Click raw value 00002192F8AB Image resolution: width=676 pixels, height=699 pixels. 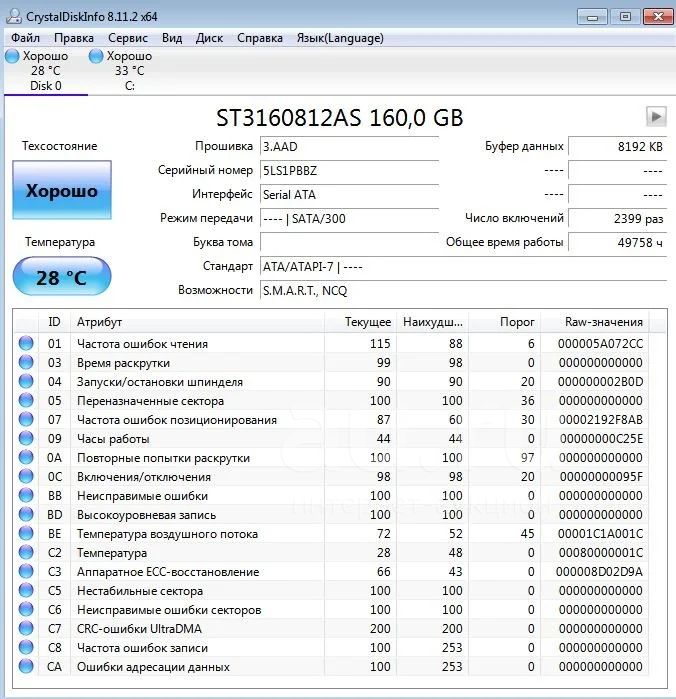[601, 419]
